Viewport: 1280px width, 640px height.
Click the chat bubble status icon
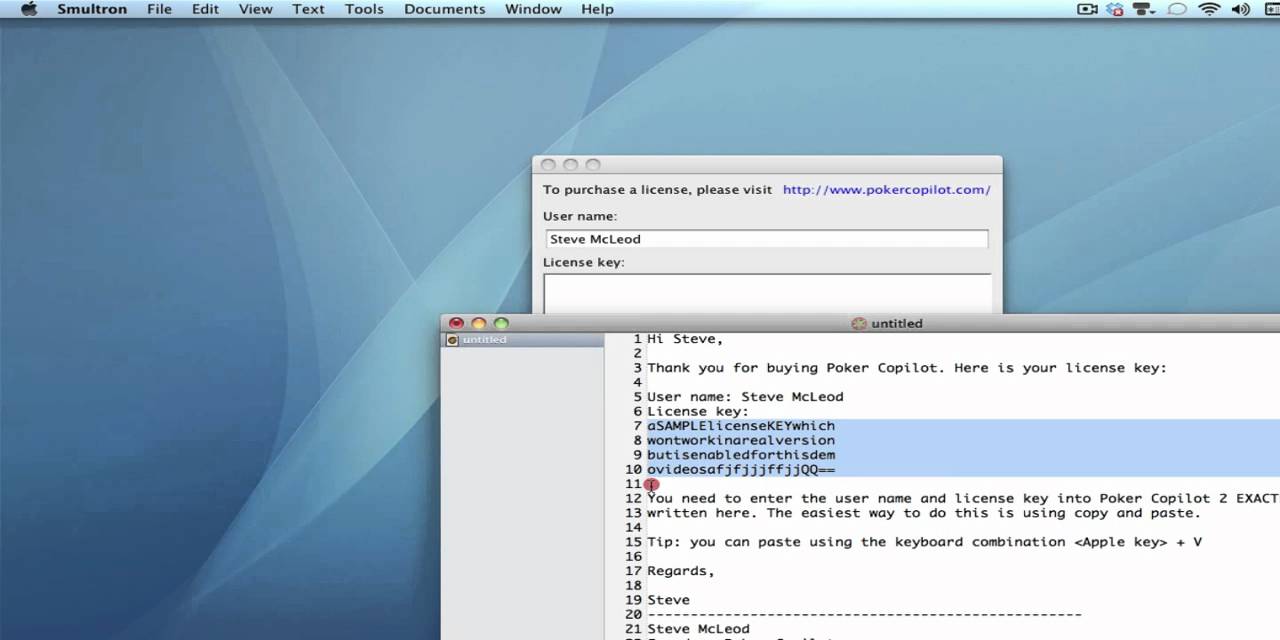coord(1177,9)
